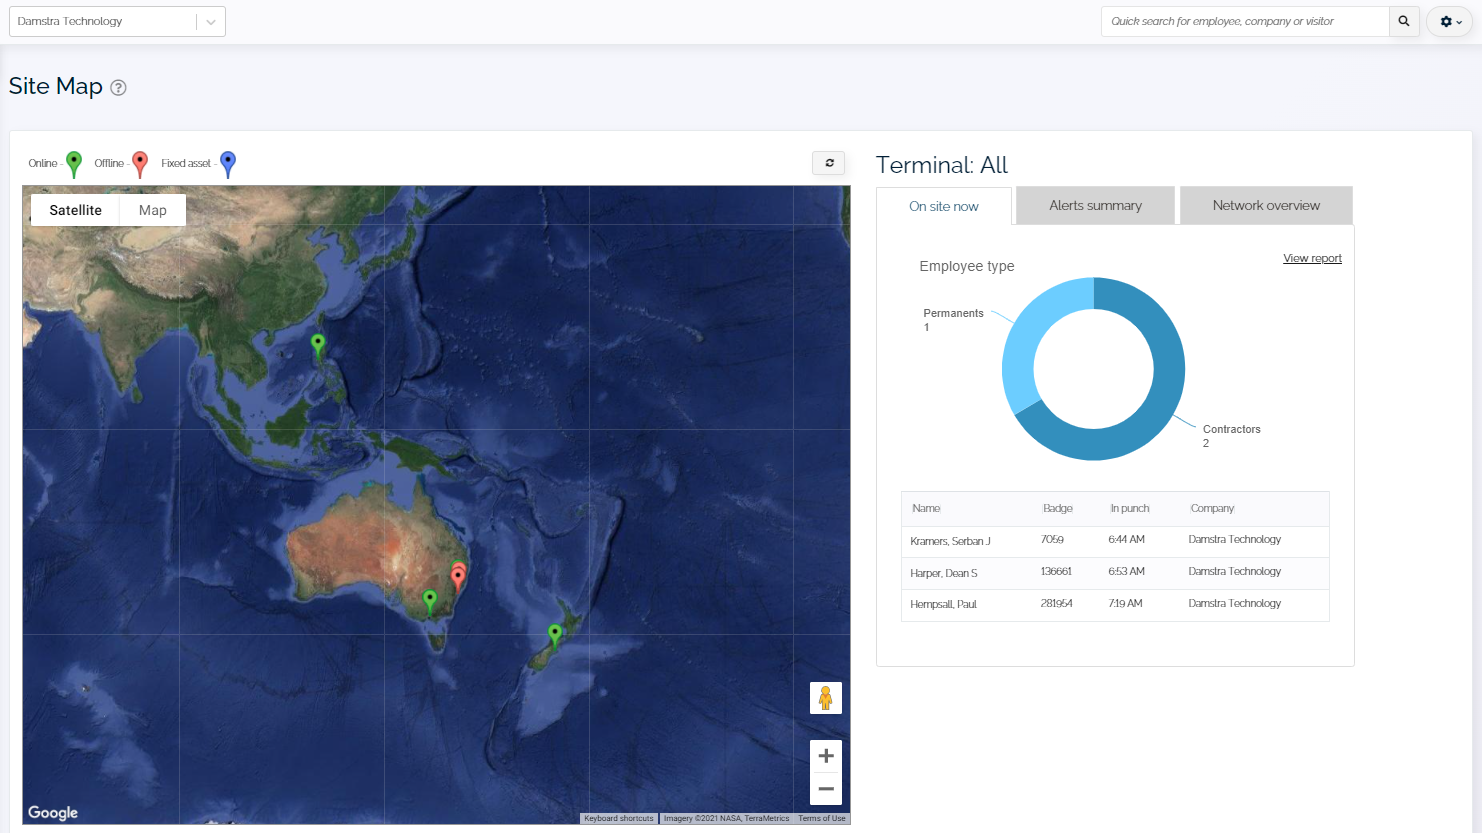Screen dimensions: 1482x833
Task: Click red offline pin in eastern Australia
Action: point(458,575)
